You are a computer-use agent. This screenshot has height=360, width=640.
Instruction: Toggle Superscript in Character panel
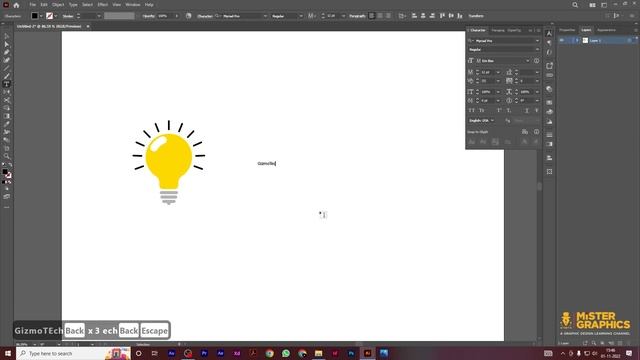[499, 111]
